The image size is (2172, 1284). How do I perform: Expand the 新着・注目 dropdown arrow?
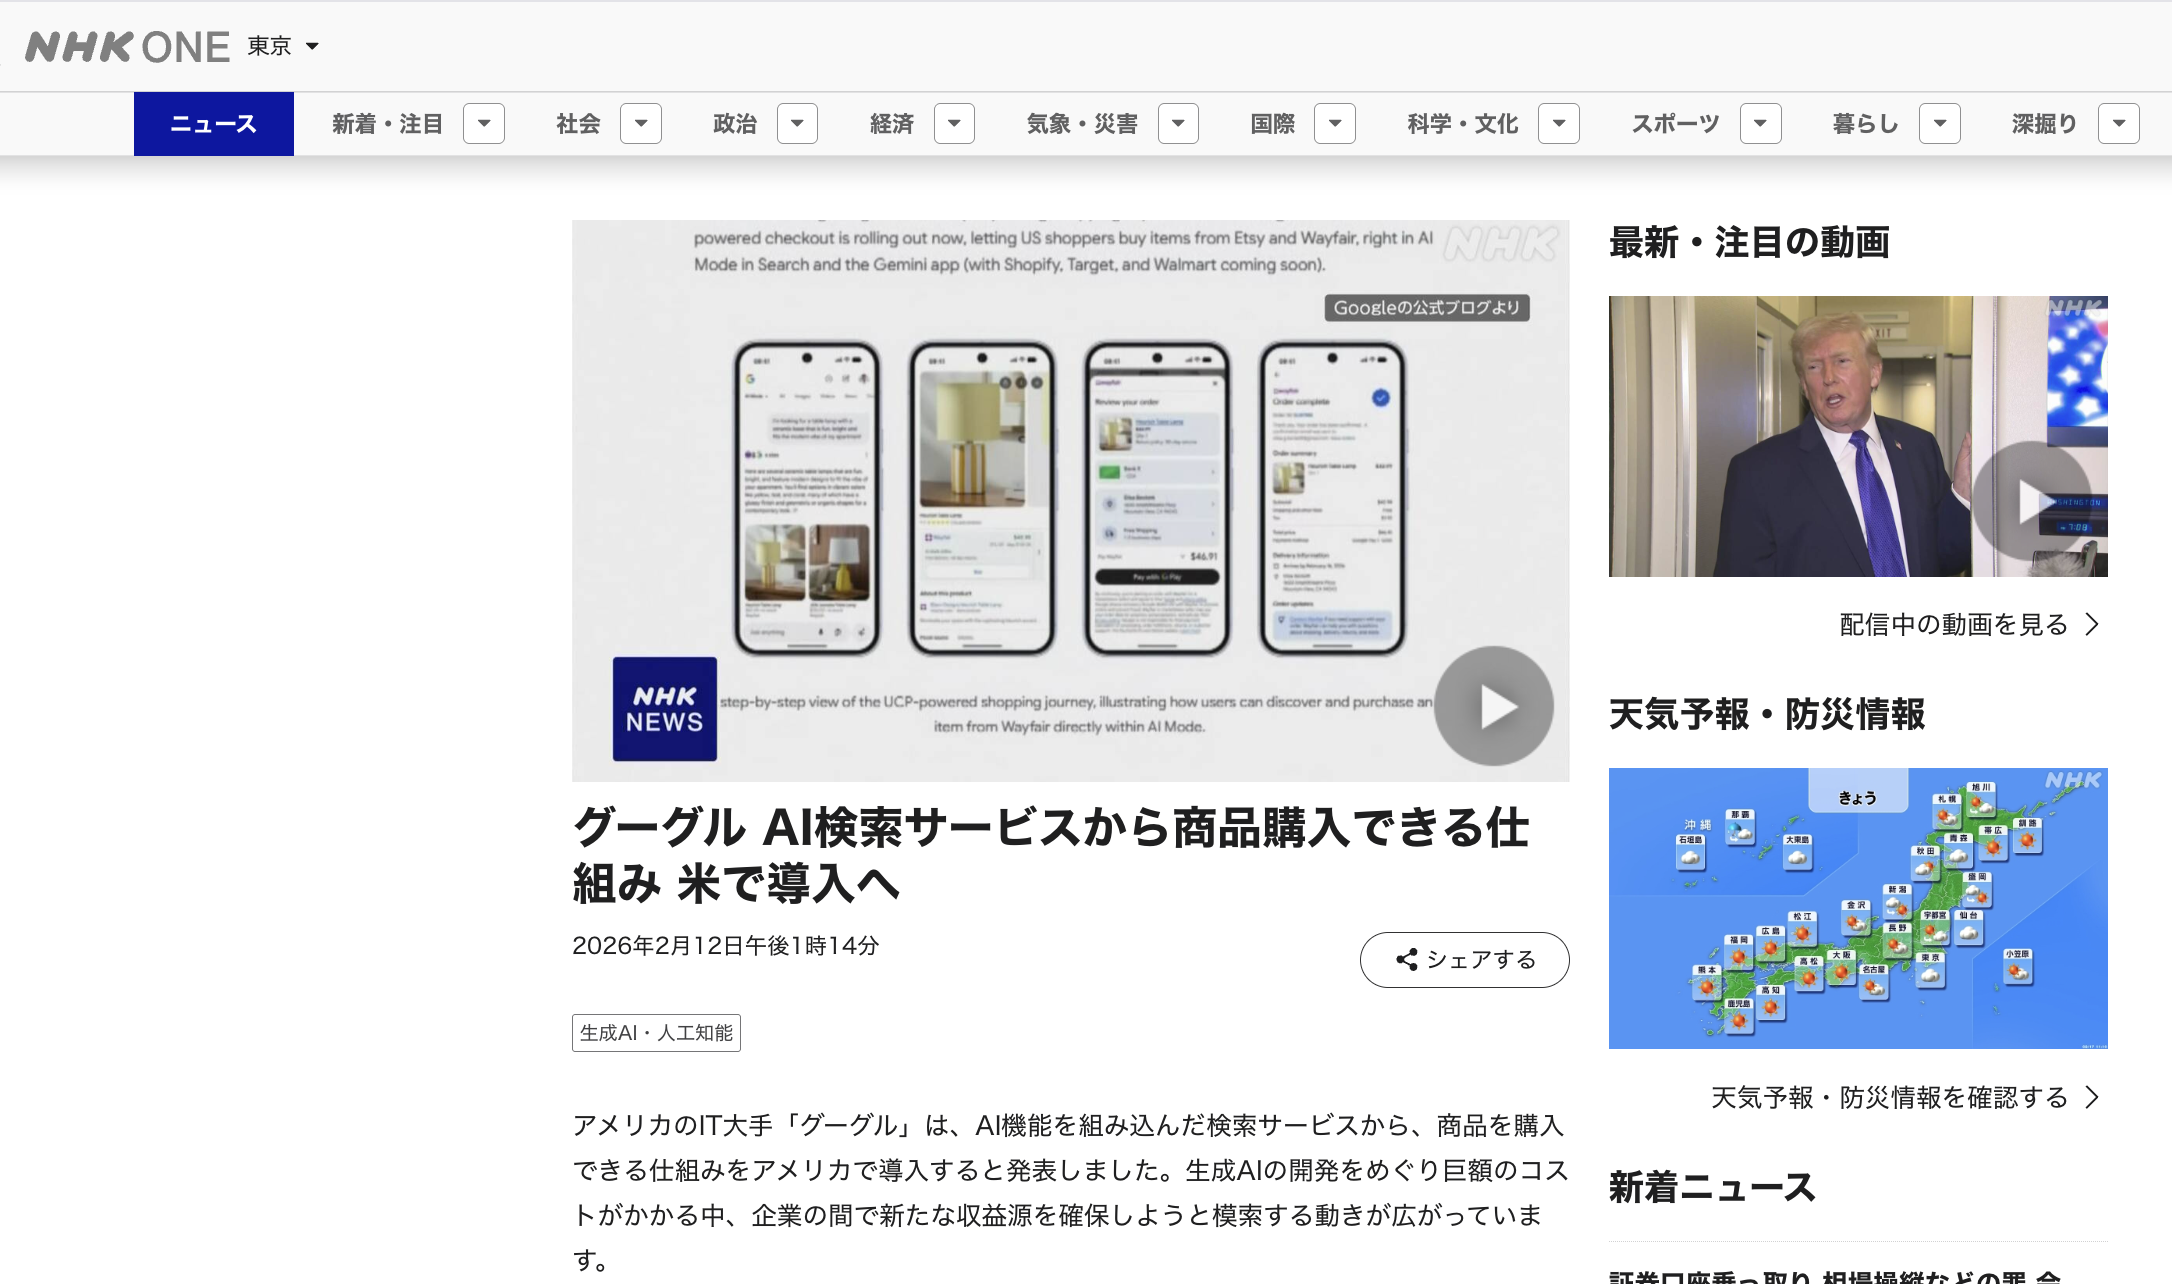[x=484, y=124]
